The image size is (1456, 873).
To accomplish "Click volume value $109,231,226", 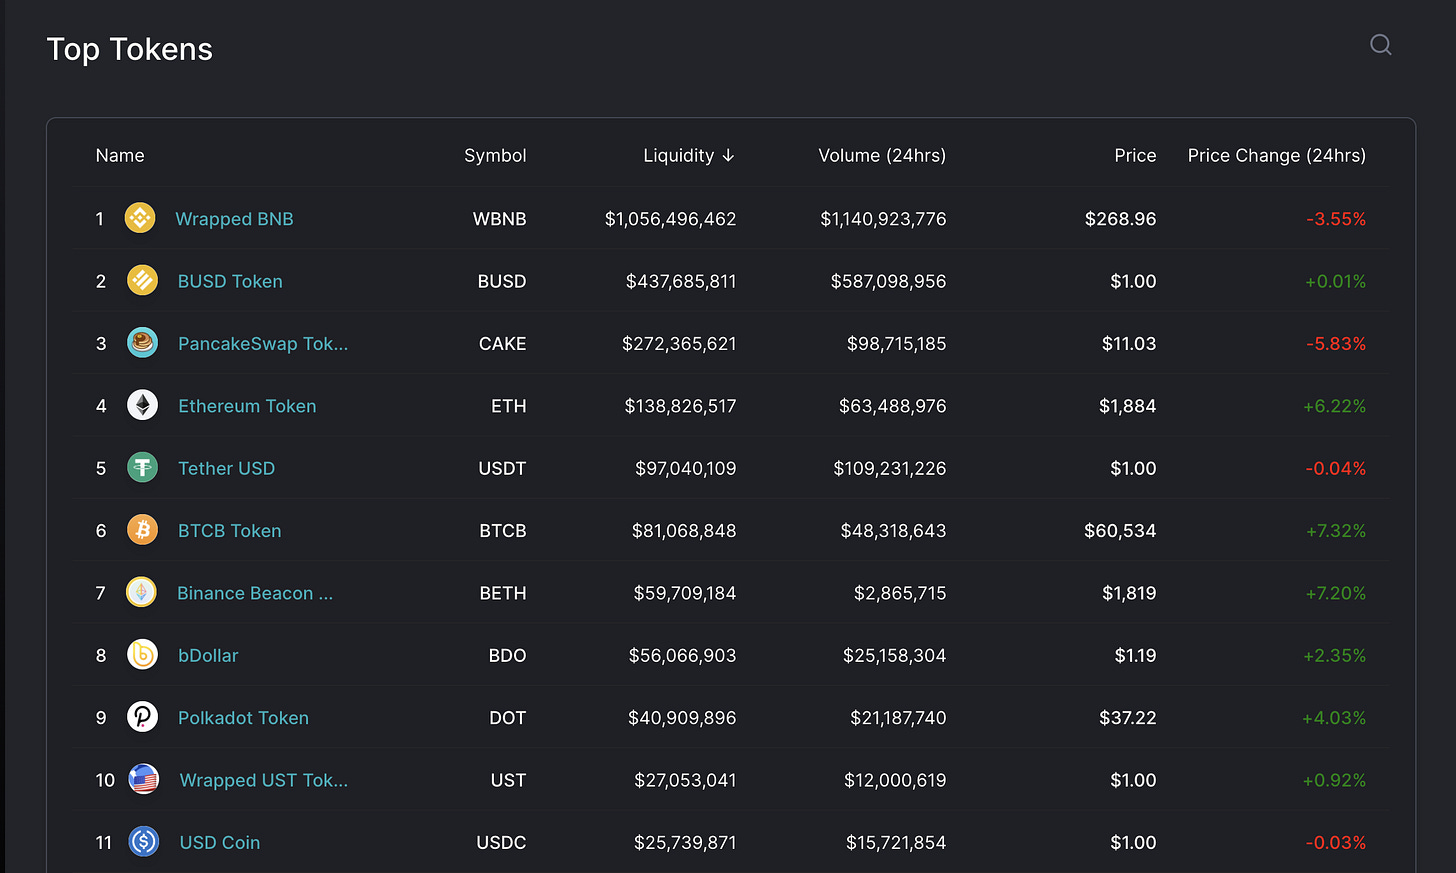I will tap(890, 468).
